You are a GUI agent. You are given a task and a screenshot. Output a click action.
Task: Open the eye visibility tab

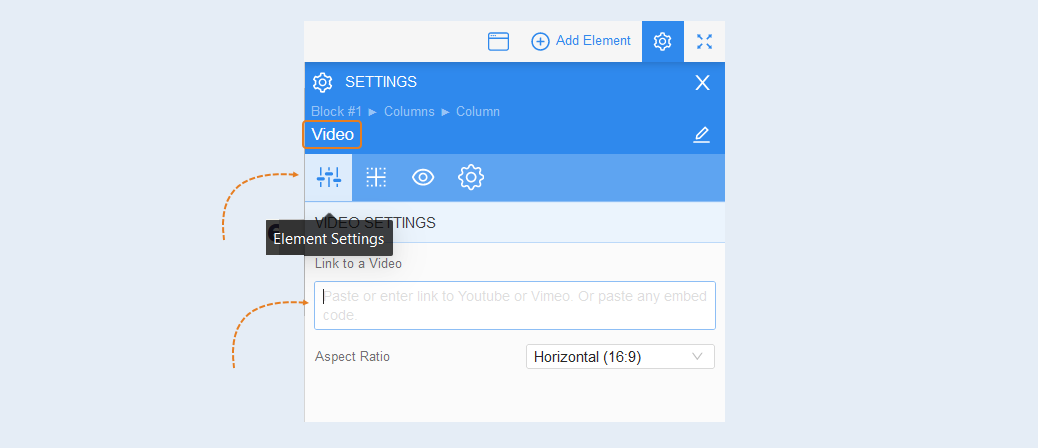[x=423, y=177]
